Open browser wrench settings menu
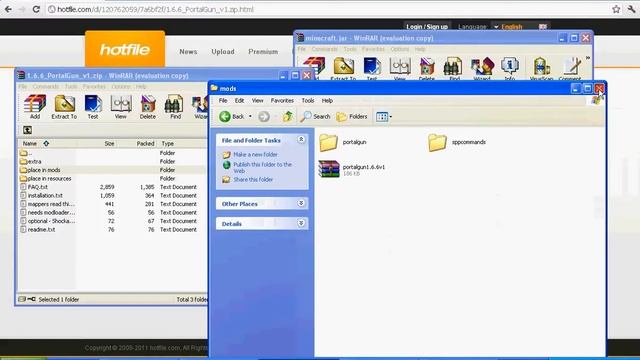Screen dimensions: 640x360 point(632,9)
